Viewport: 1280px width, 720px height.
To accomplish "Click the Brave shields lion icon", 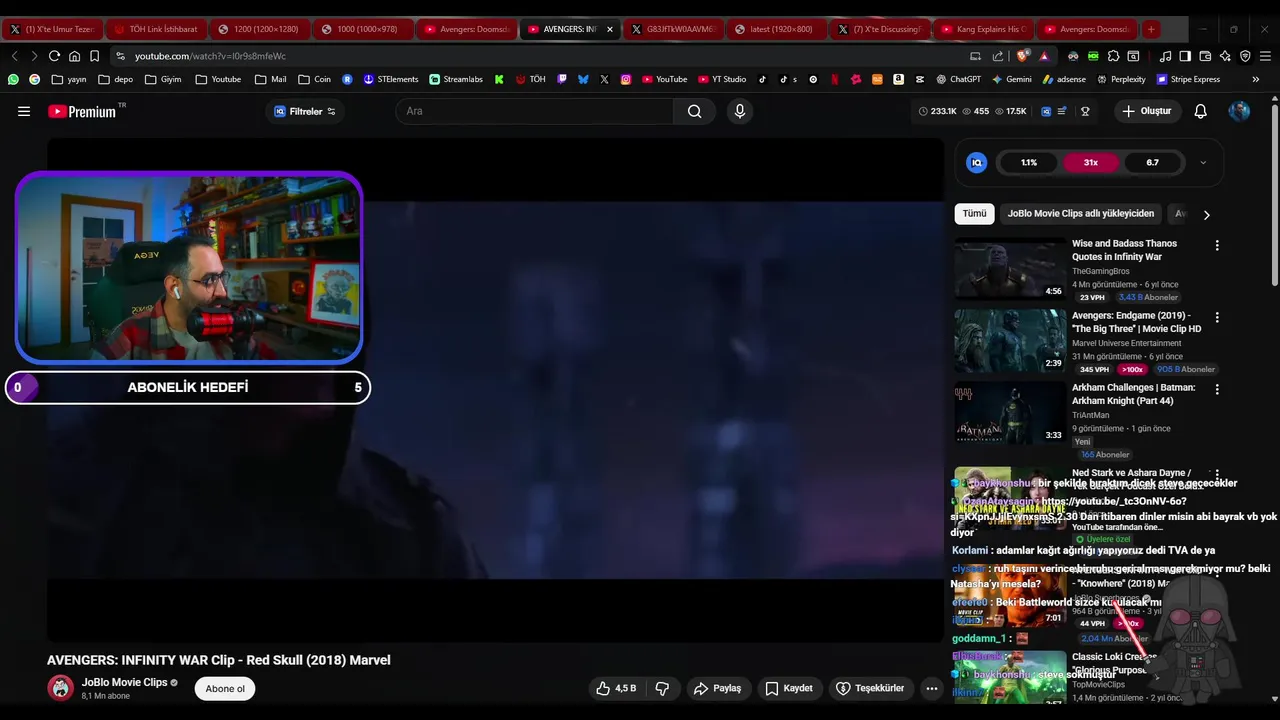I will click(1022, 56).
